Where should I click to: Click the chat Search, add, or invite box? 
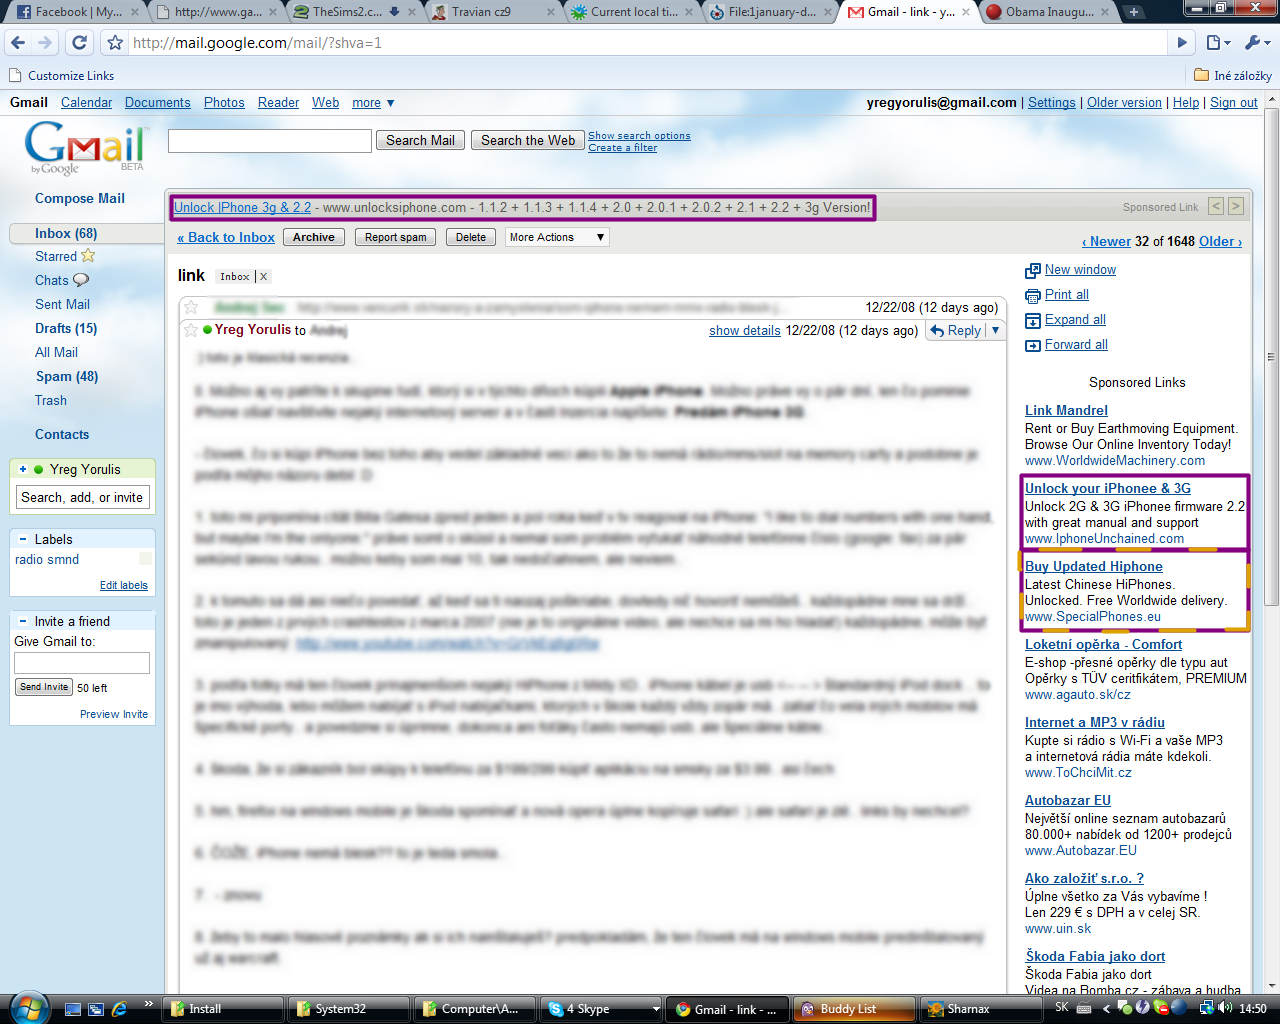click(82, 497)
